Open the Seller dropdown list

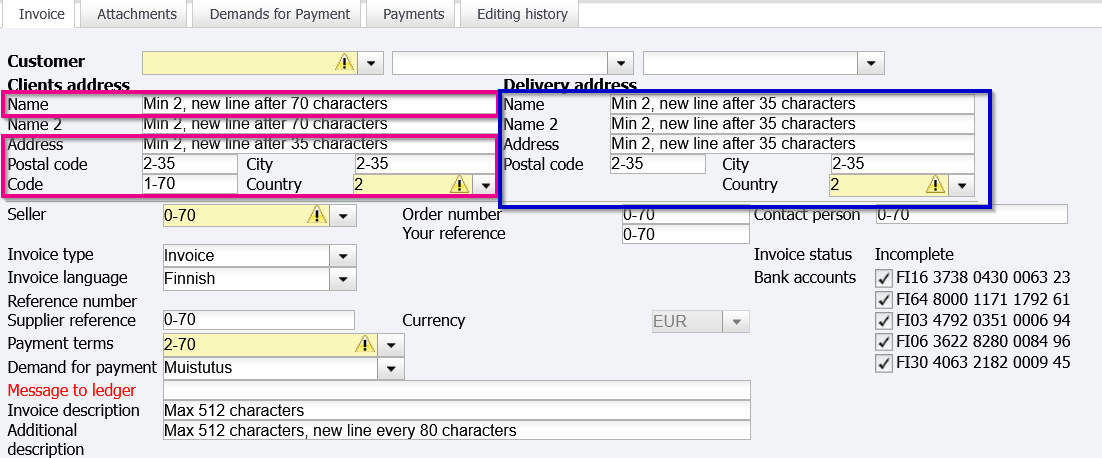pos(342,216)
